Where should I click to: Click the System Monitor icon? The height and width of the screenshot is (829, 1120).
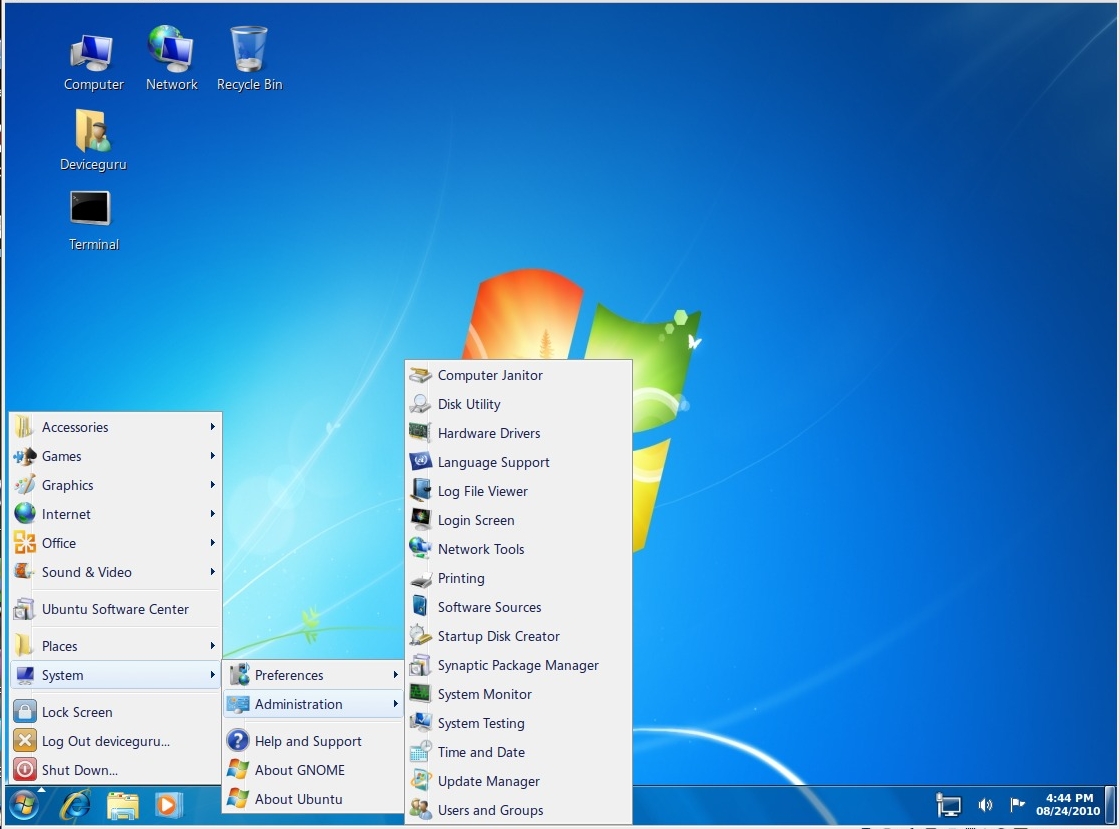(x=420, y=694)
